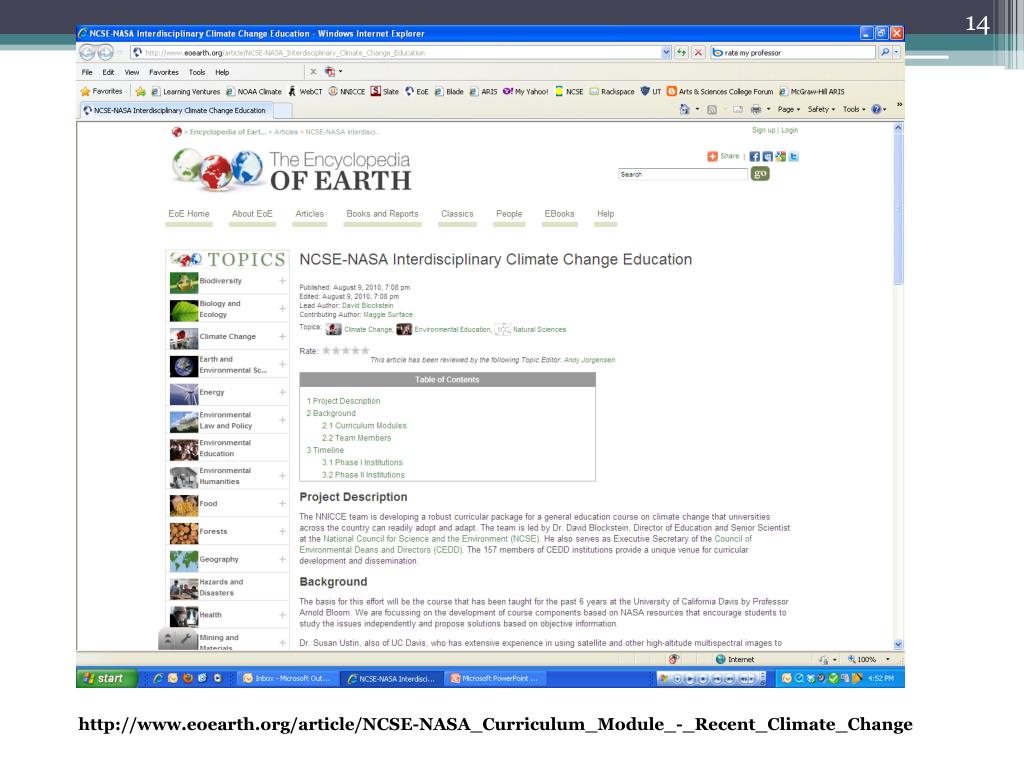Click the IE refresh button beside address bar
The width and height of the screenshot is (1024, 768).
pos(681,52)
